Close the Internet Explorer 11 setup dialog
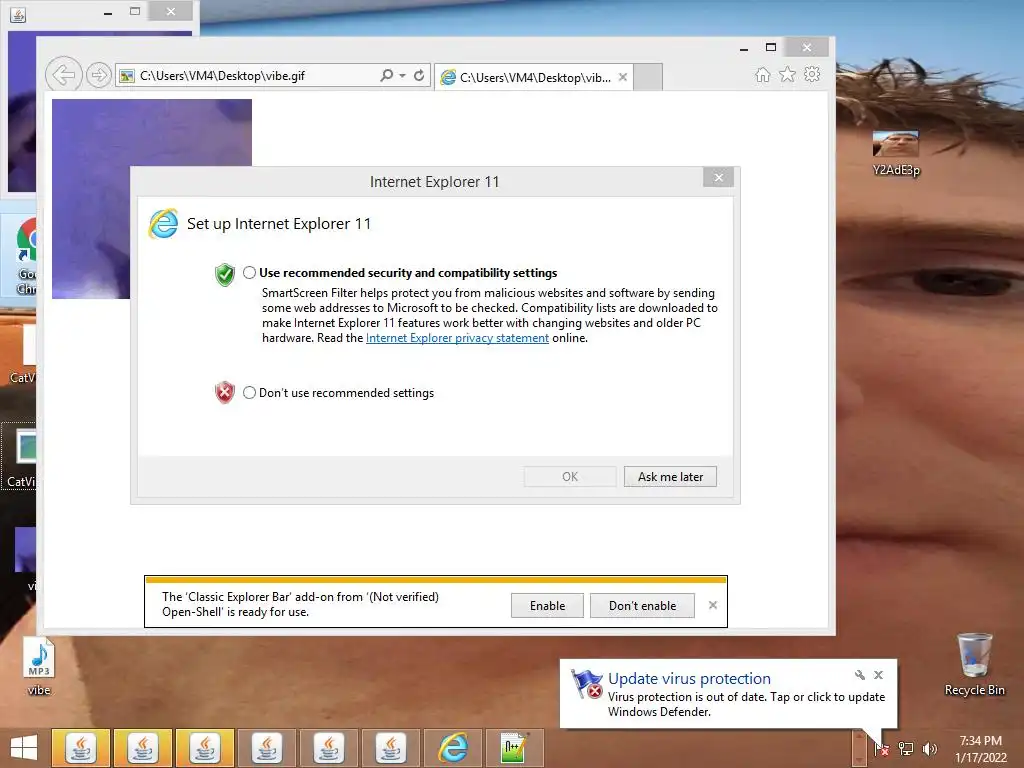The height and width of the screenshot is (768, 1024). [718, 178]
